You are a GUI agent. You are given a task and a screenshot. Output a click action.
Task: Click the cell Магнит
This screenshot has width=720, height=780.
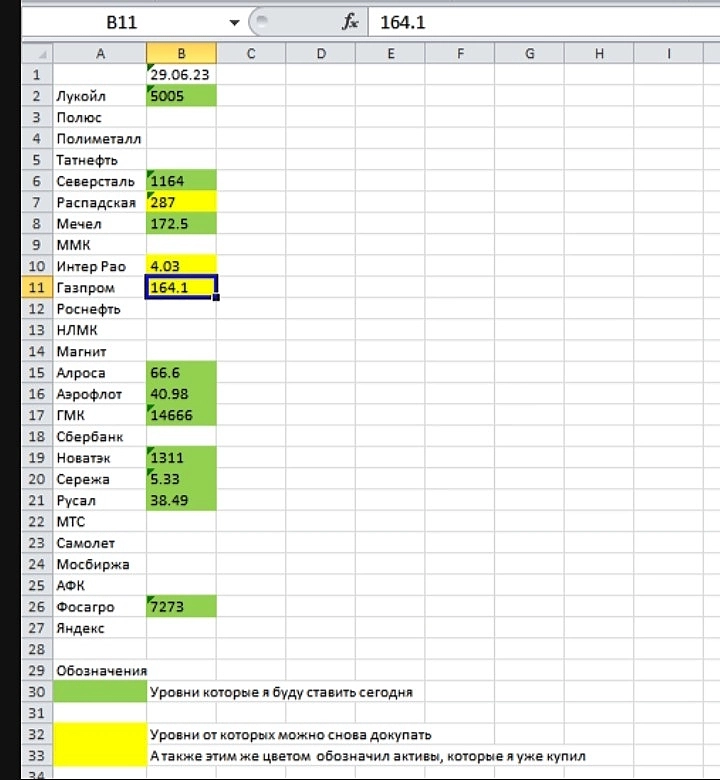pyautogui.click(x=100, y=351)
